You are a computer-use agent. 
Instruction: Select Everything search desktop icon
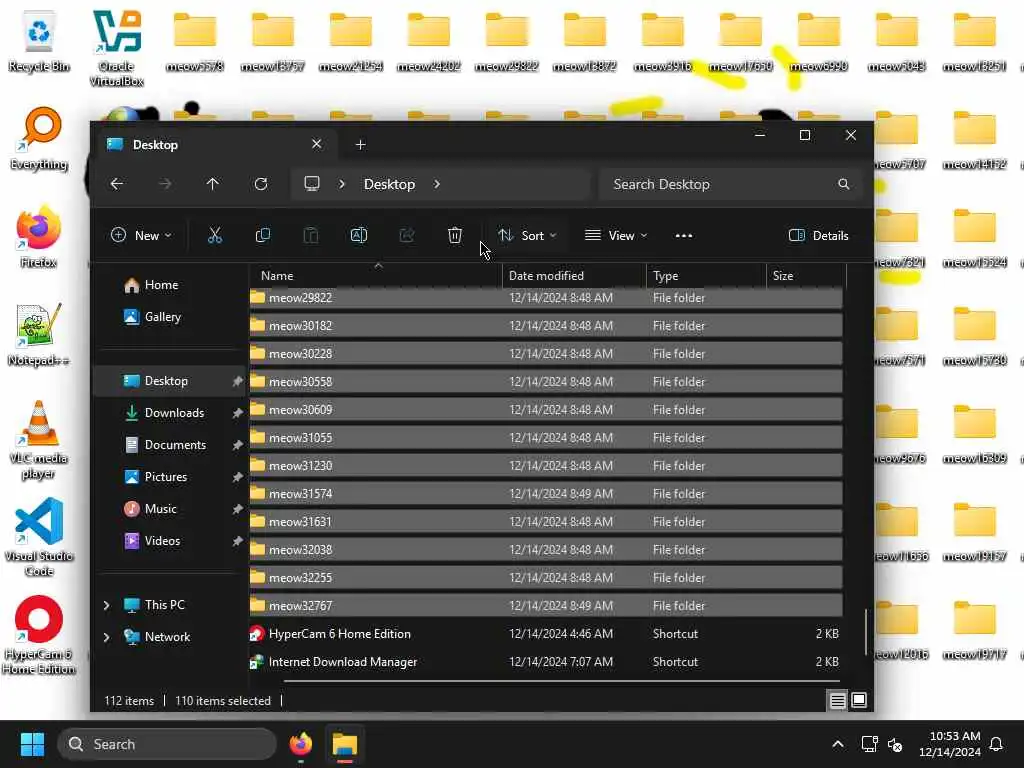pyautogui.click(x=39, y=139)
